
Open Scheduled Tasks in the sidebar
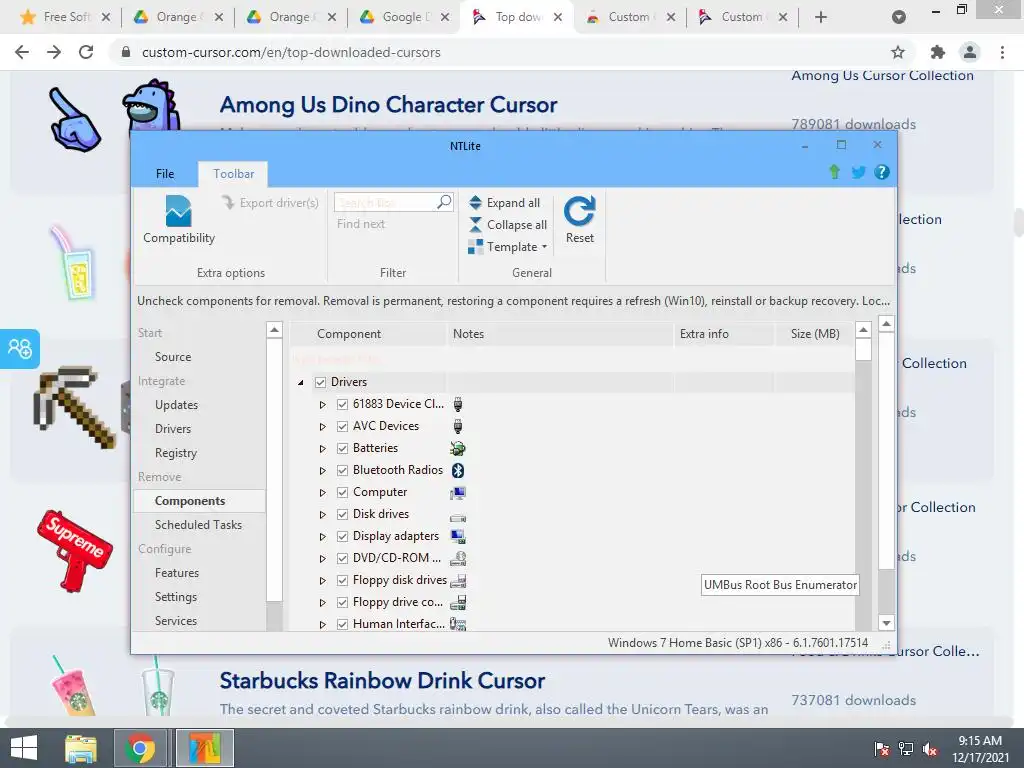pyautogui.click(x=198, y=525)
